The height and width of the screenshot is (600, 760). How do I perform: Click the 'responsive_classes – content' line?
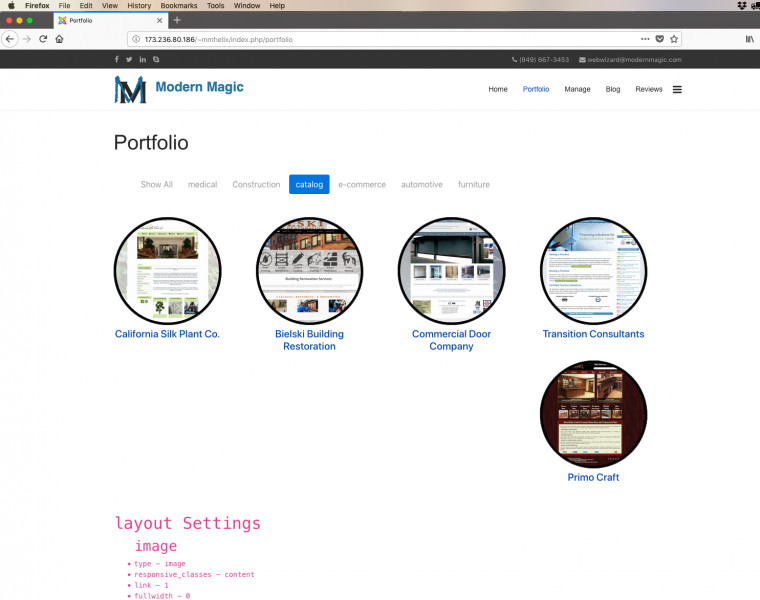pyautogui.click(x=194, y=574)
